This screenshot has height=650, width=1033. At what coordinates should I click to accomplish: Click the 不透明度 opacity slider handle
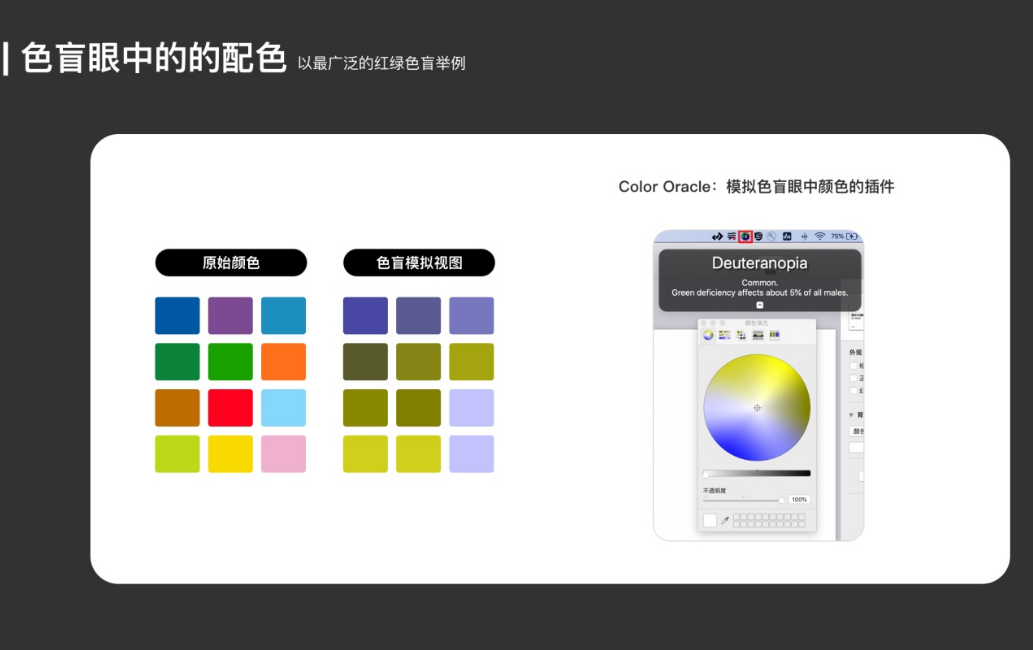coord(781,500)
